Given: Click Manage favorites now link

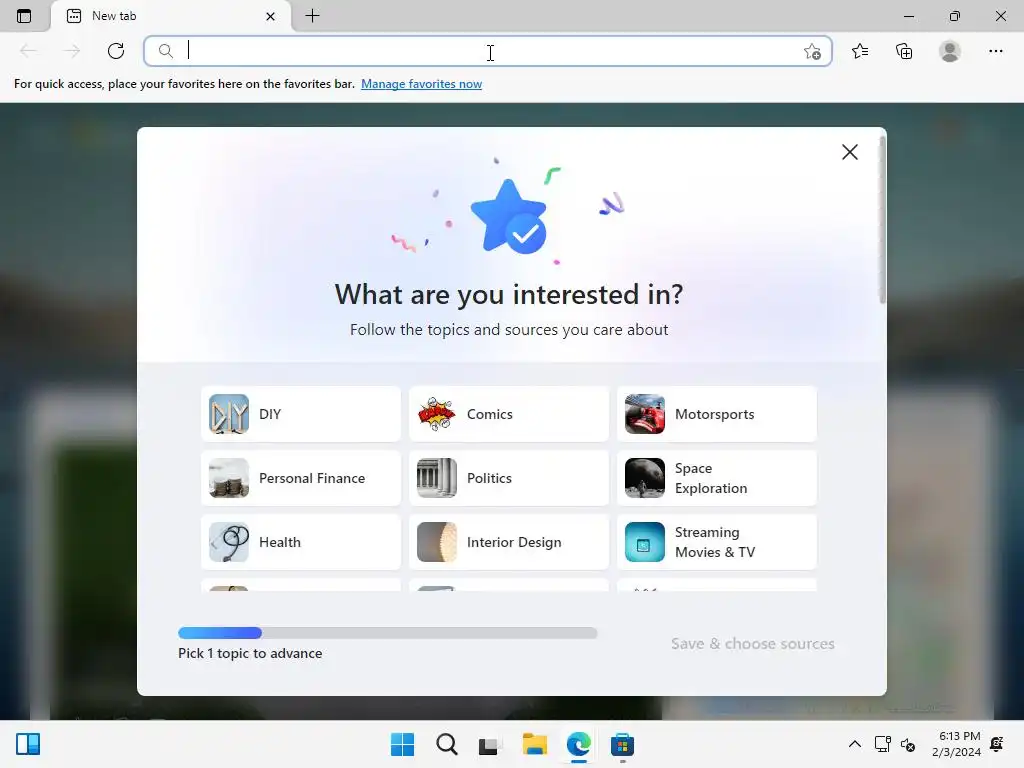Looking at the screenshot, I should [x=421, y=84].
